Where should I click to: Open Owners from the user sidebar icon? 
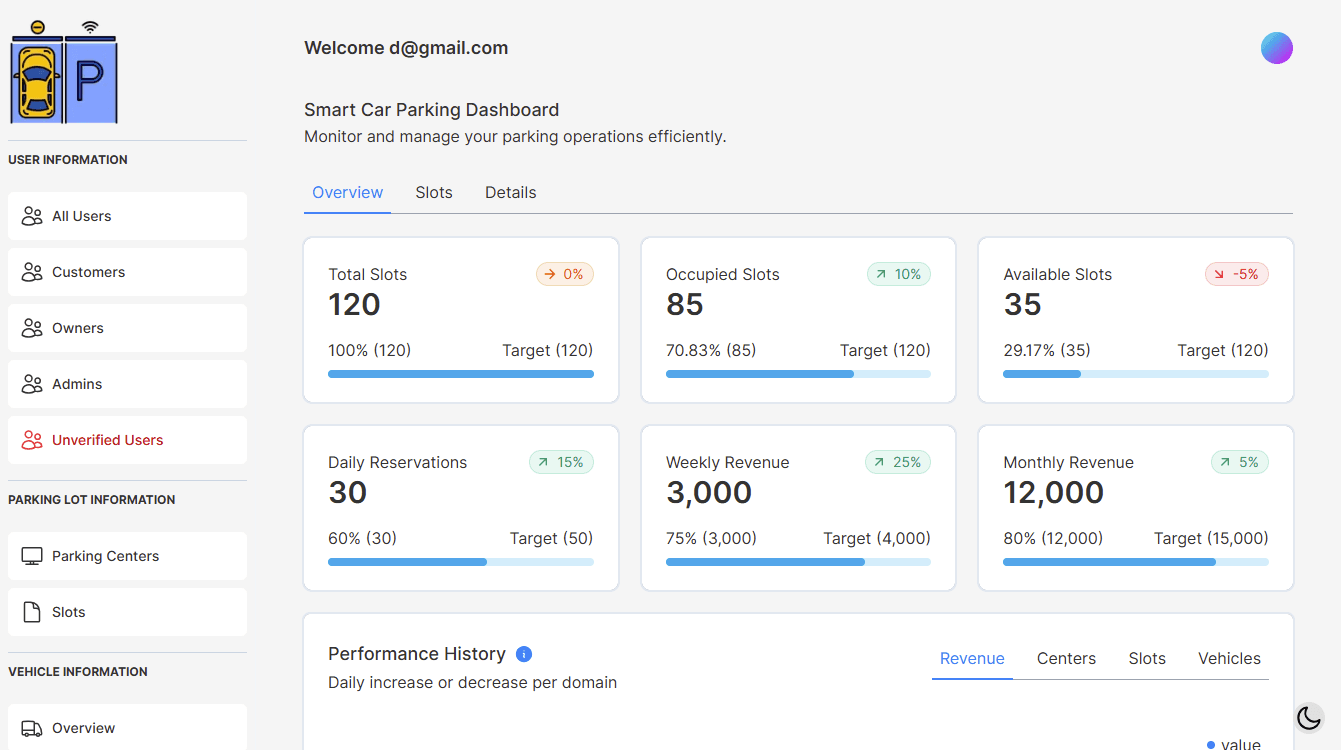(29, 327)
